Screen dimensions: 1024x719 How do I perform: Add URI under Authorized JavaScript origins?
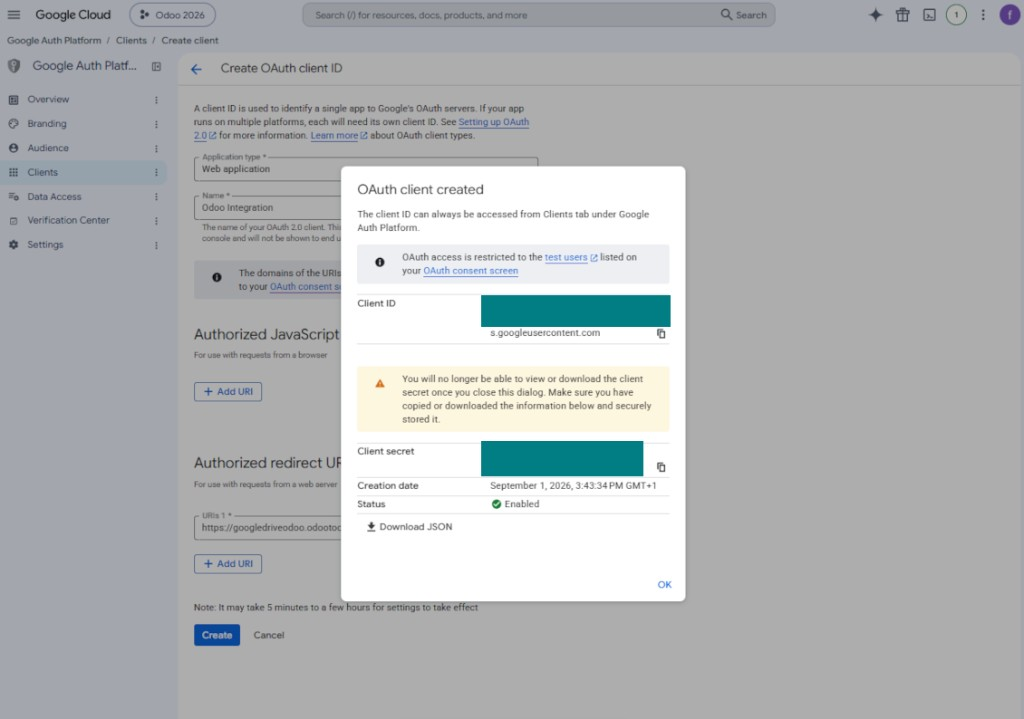point(227,392)
